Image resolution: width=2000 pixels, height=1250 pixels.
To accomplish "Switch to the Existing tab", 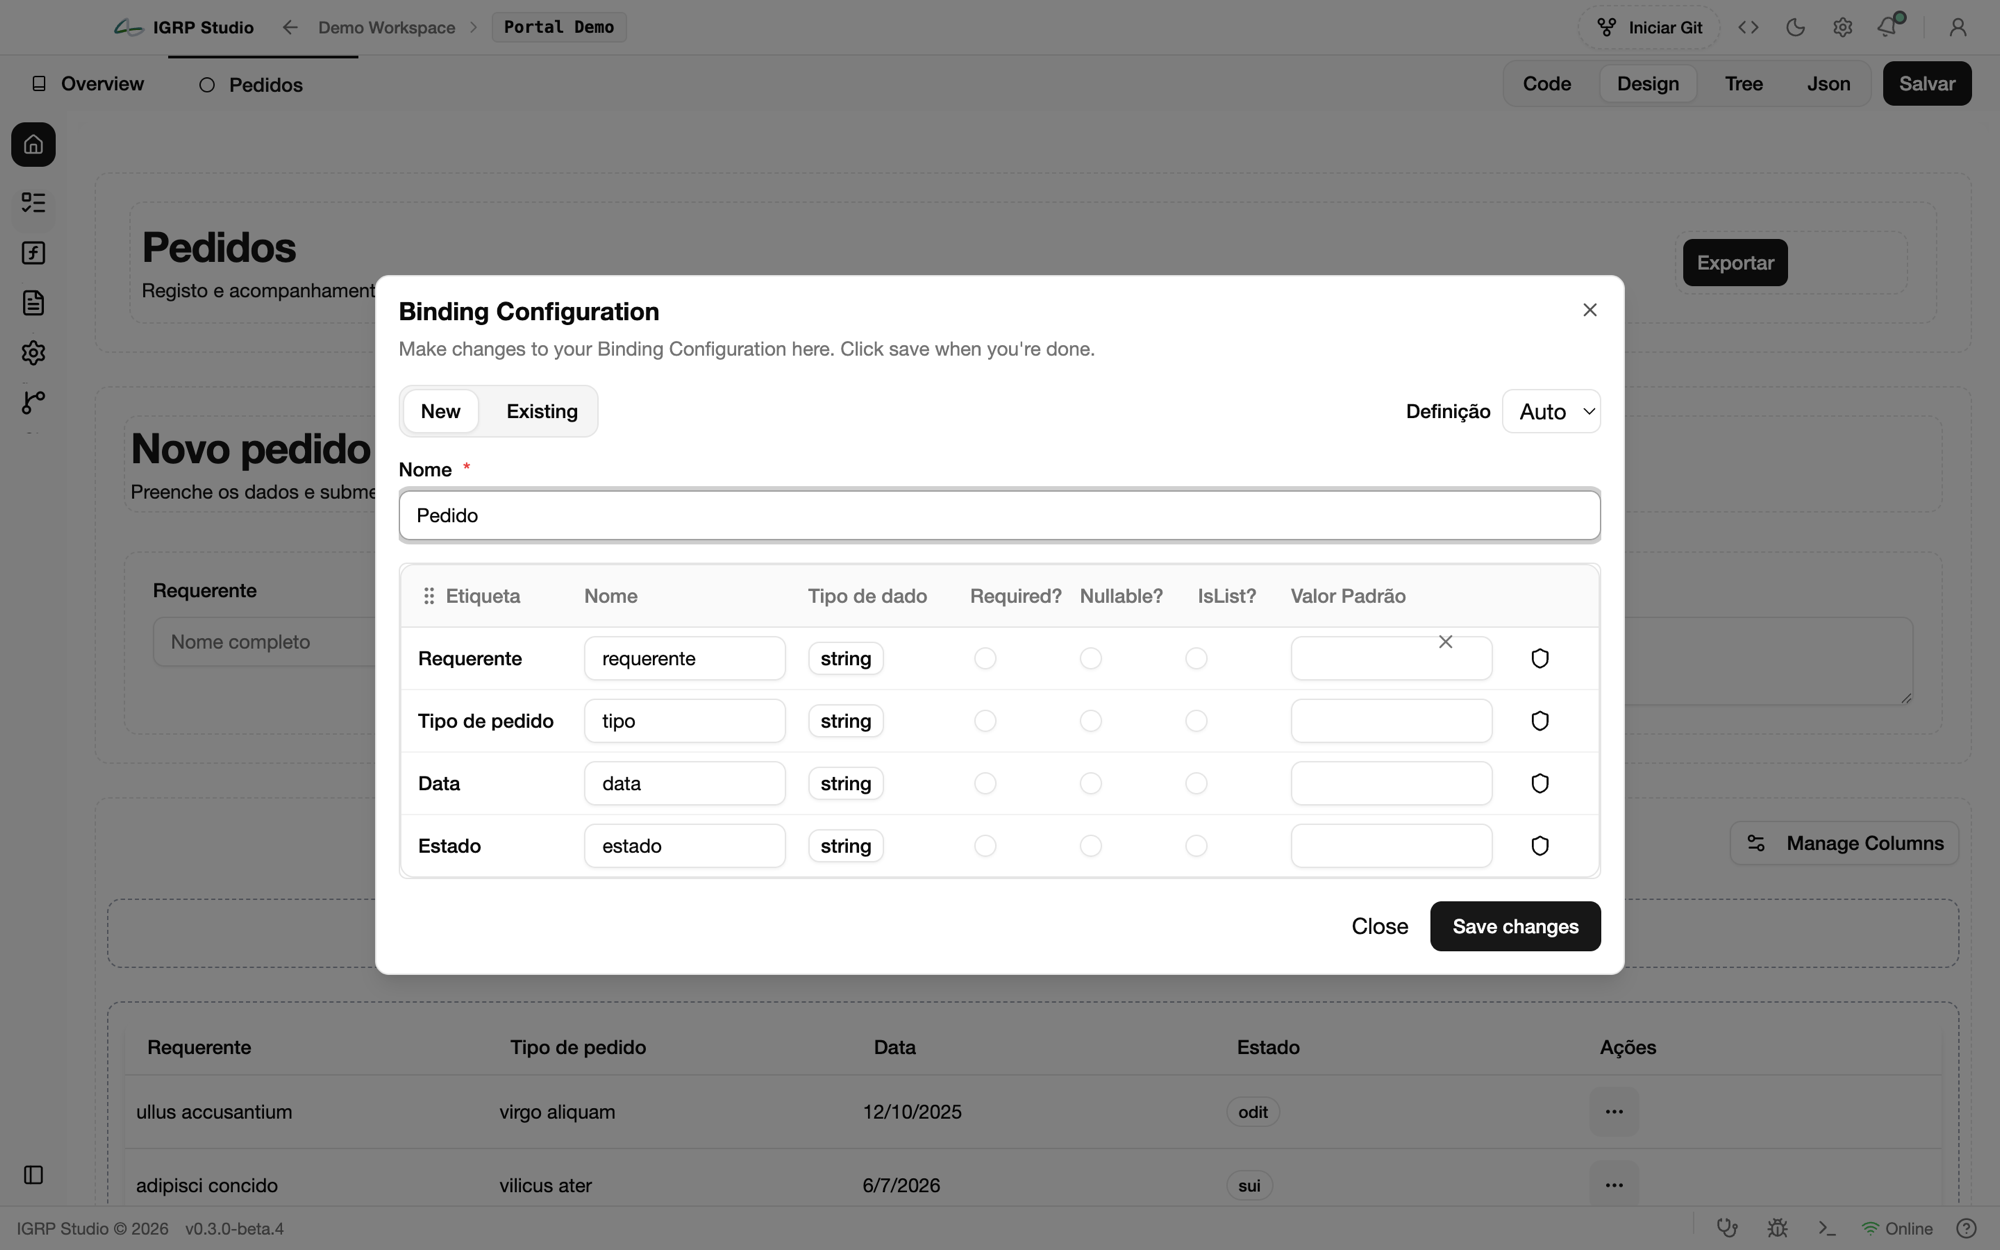I will (542, 411).
